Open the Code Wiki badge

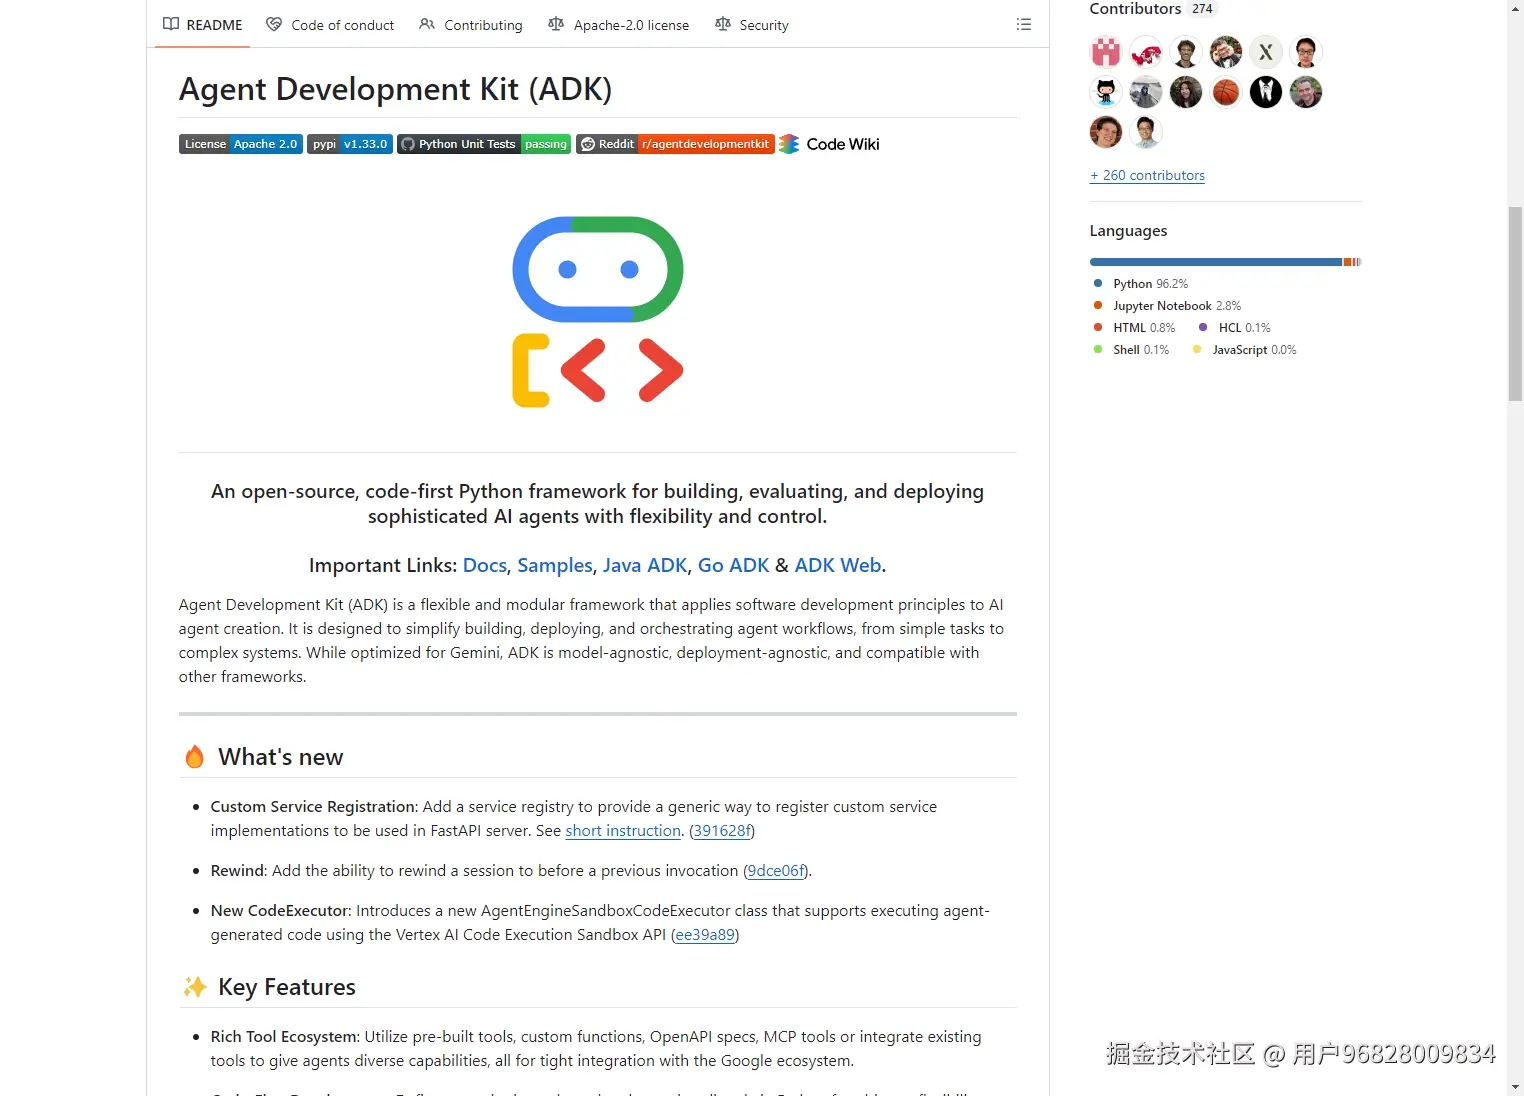(x=830, y=144)
